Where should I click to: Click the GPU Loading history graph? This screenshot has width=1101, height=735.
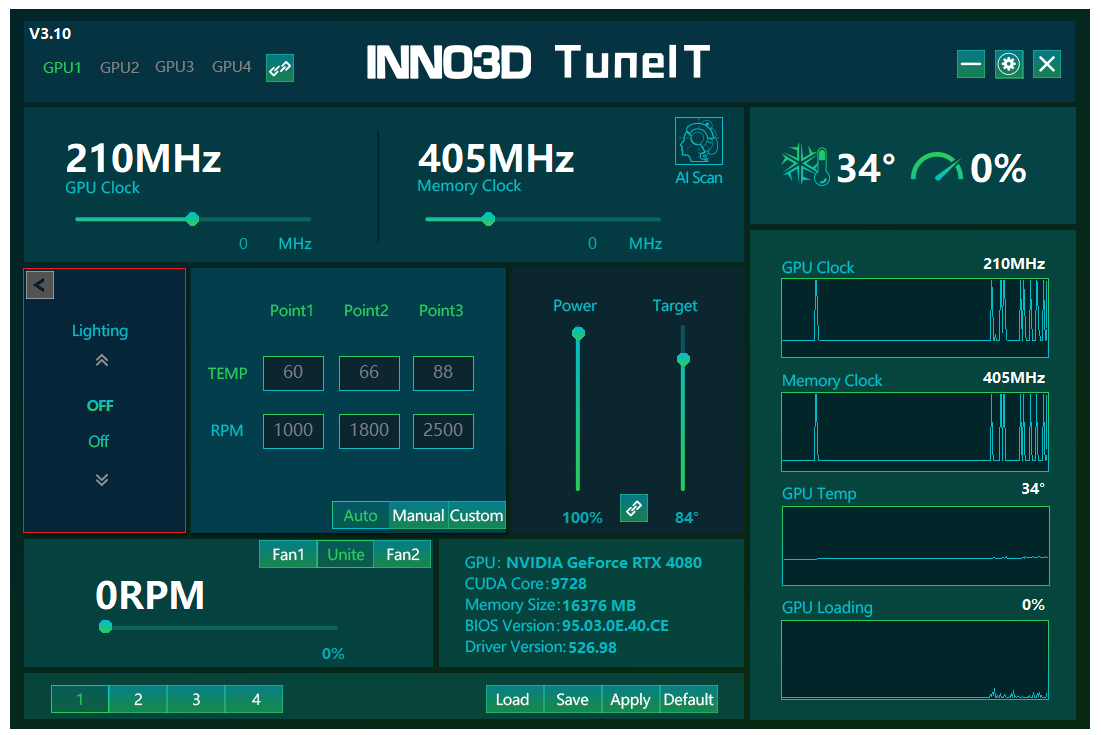(x=915, y=660)
